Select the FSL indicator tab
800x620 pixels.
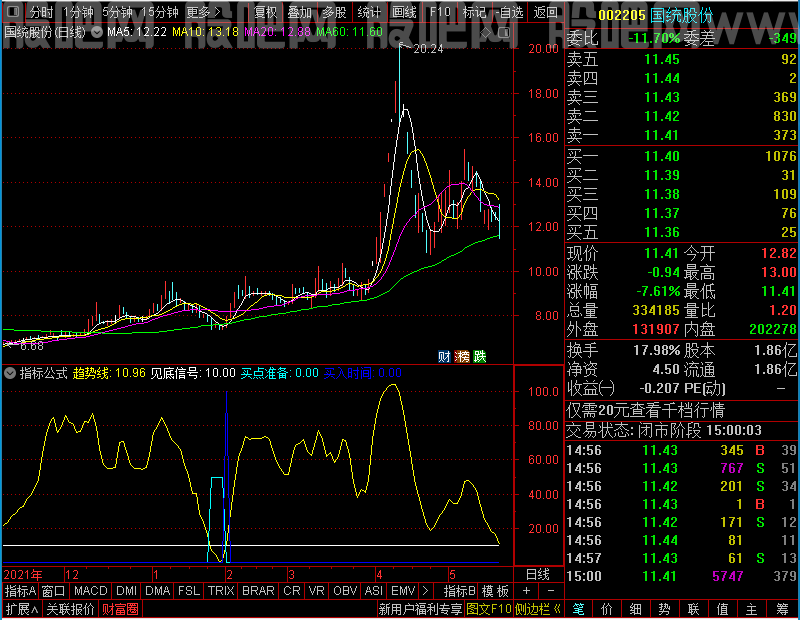click(189, 591)
